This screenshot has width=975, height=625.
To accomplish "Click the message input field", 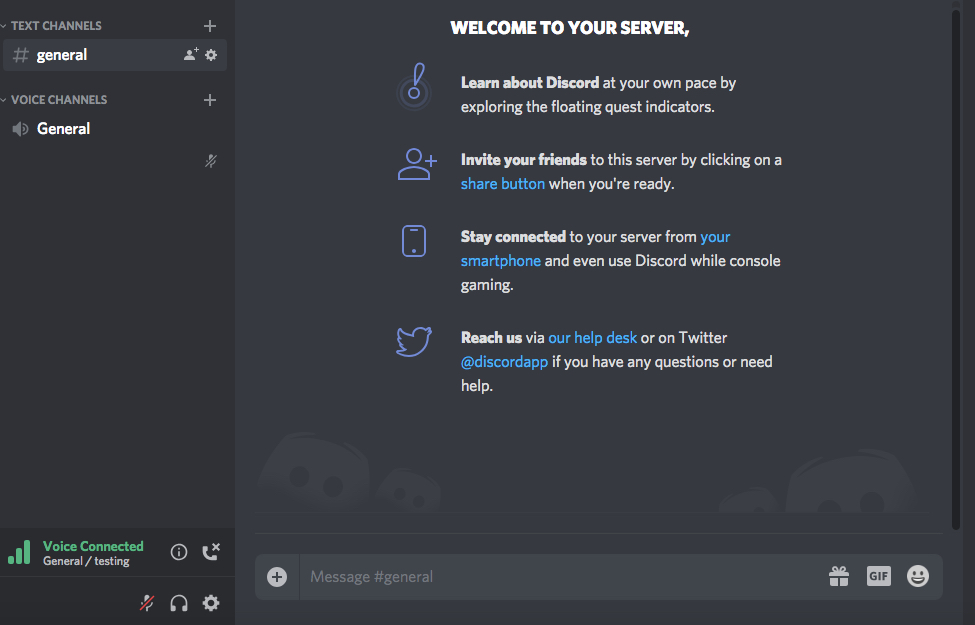I will 550,576.
